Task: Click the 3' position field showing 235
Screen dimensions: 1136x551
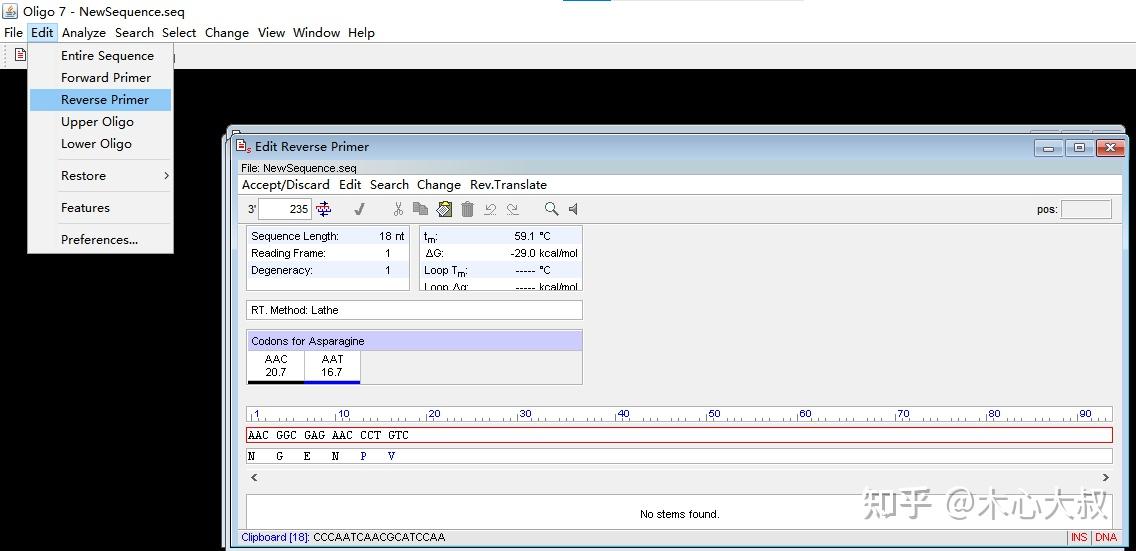Action: [285, 209]
